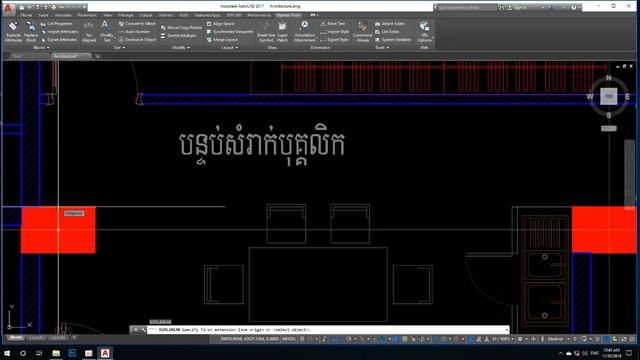The width and height of the screenshot is (640, 360).
Task: Toggle grid display in status bar
Action: (302, 339)
